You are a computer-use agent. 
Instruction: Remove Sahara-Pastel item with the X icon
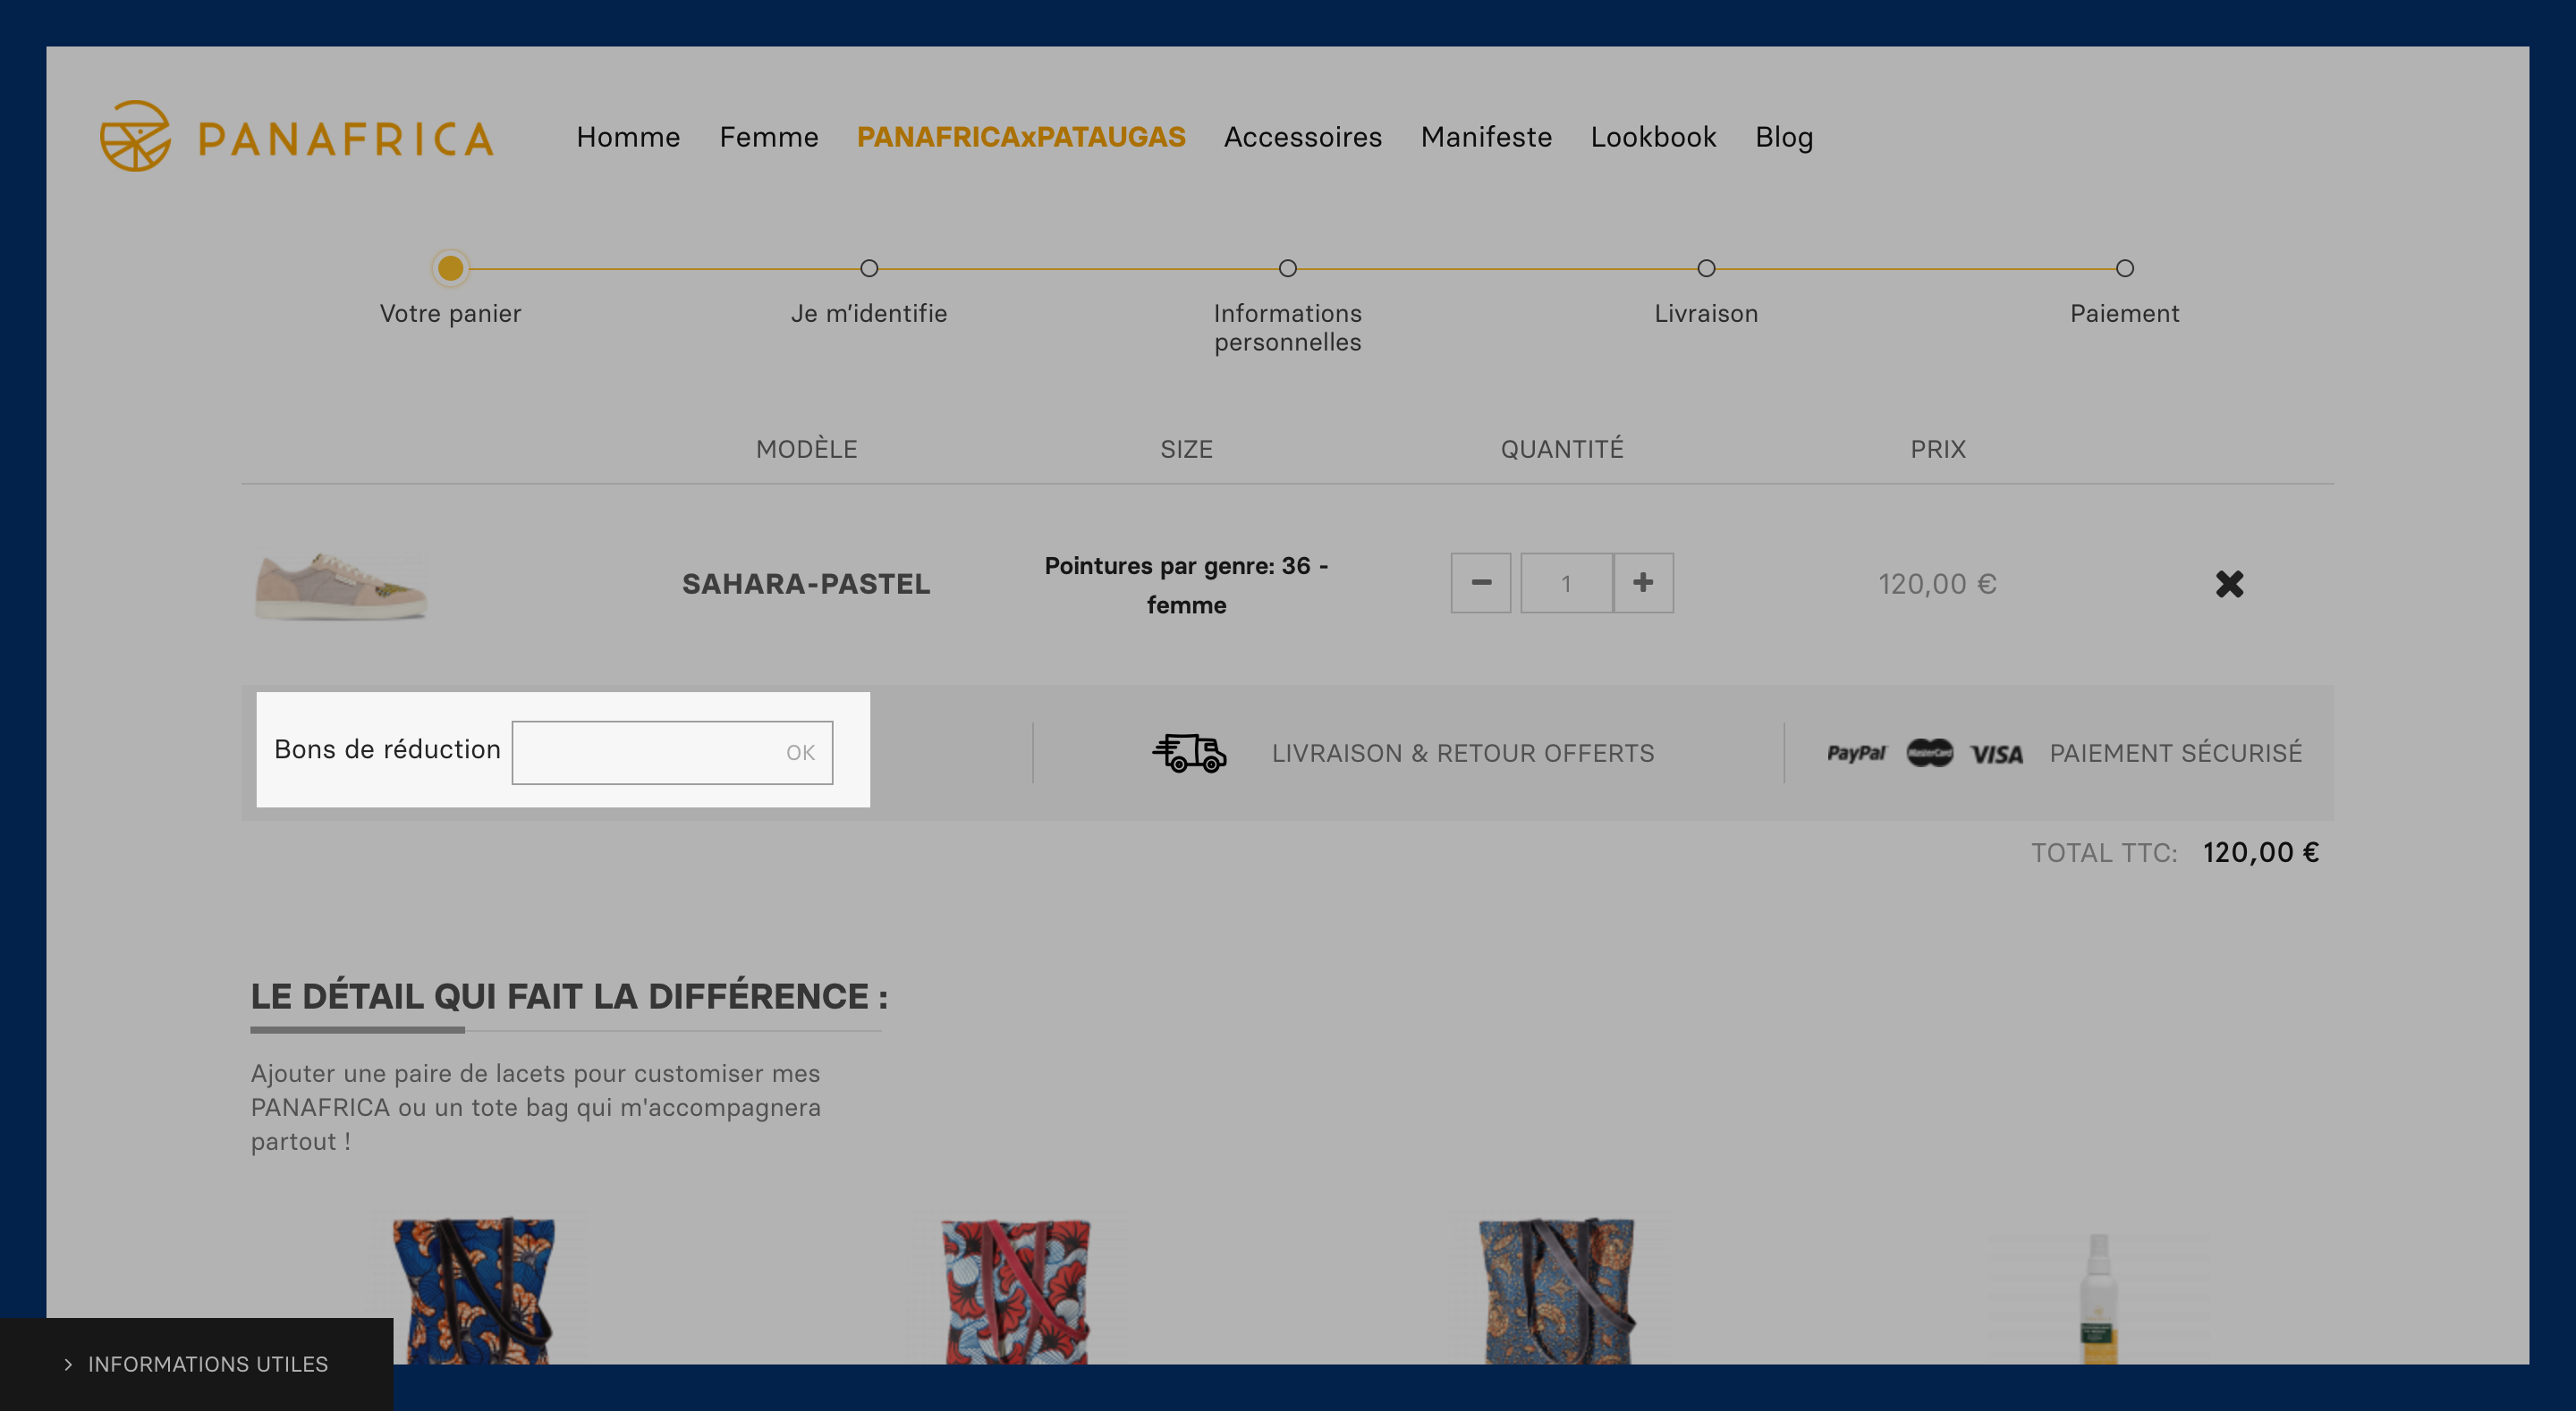point(2229,584)
